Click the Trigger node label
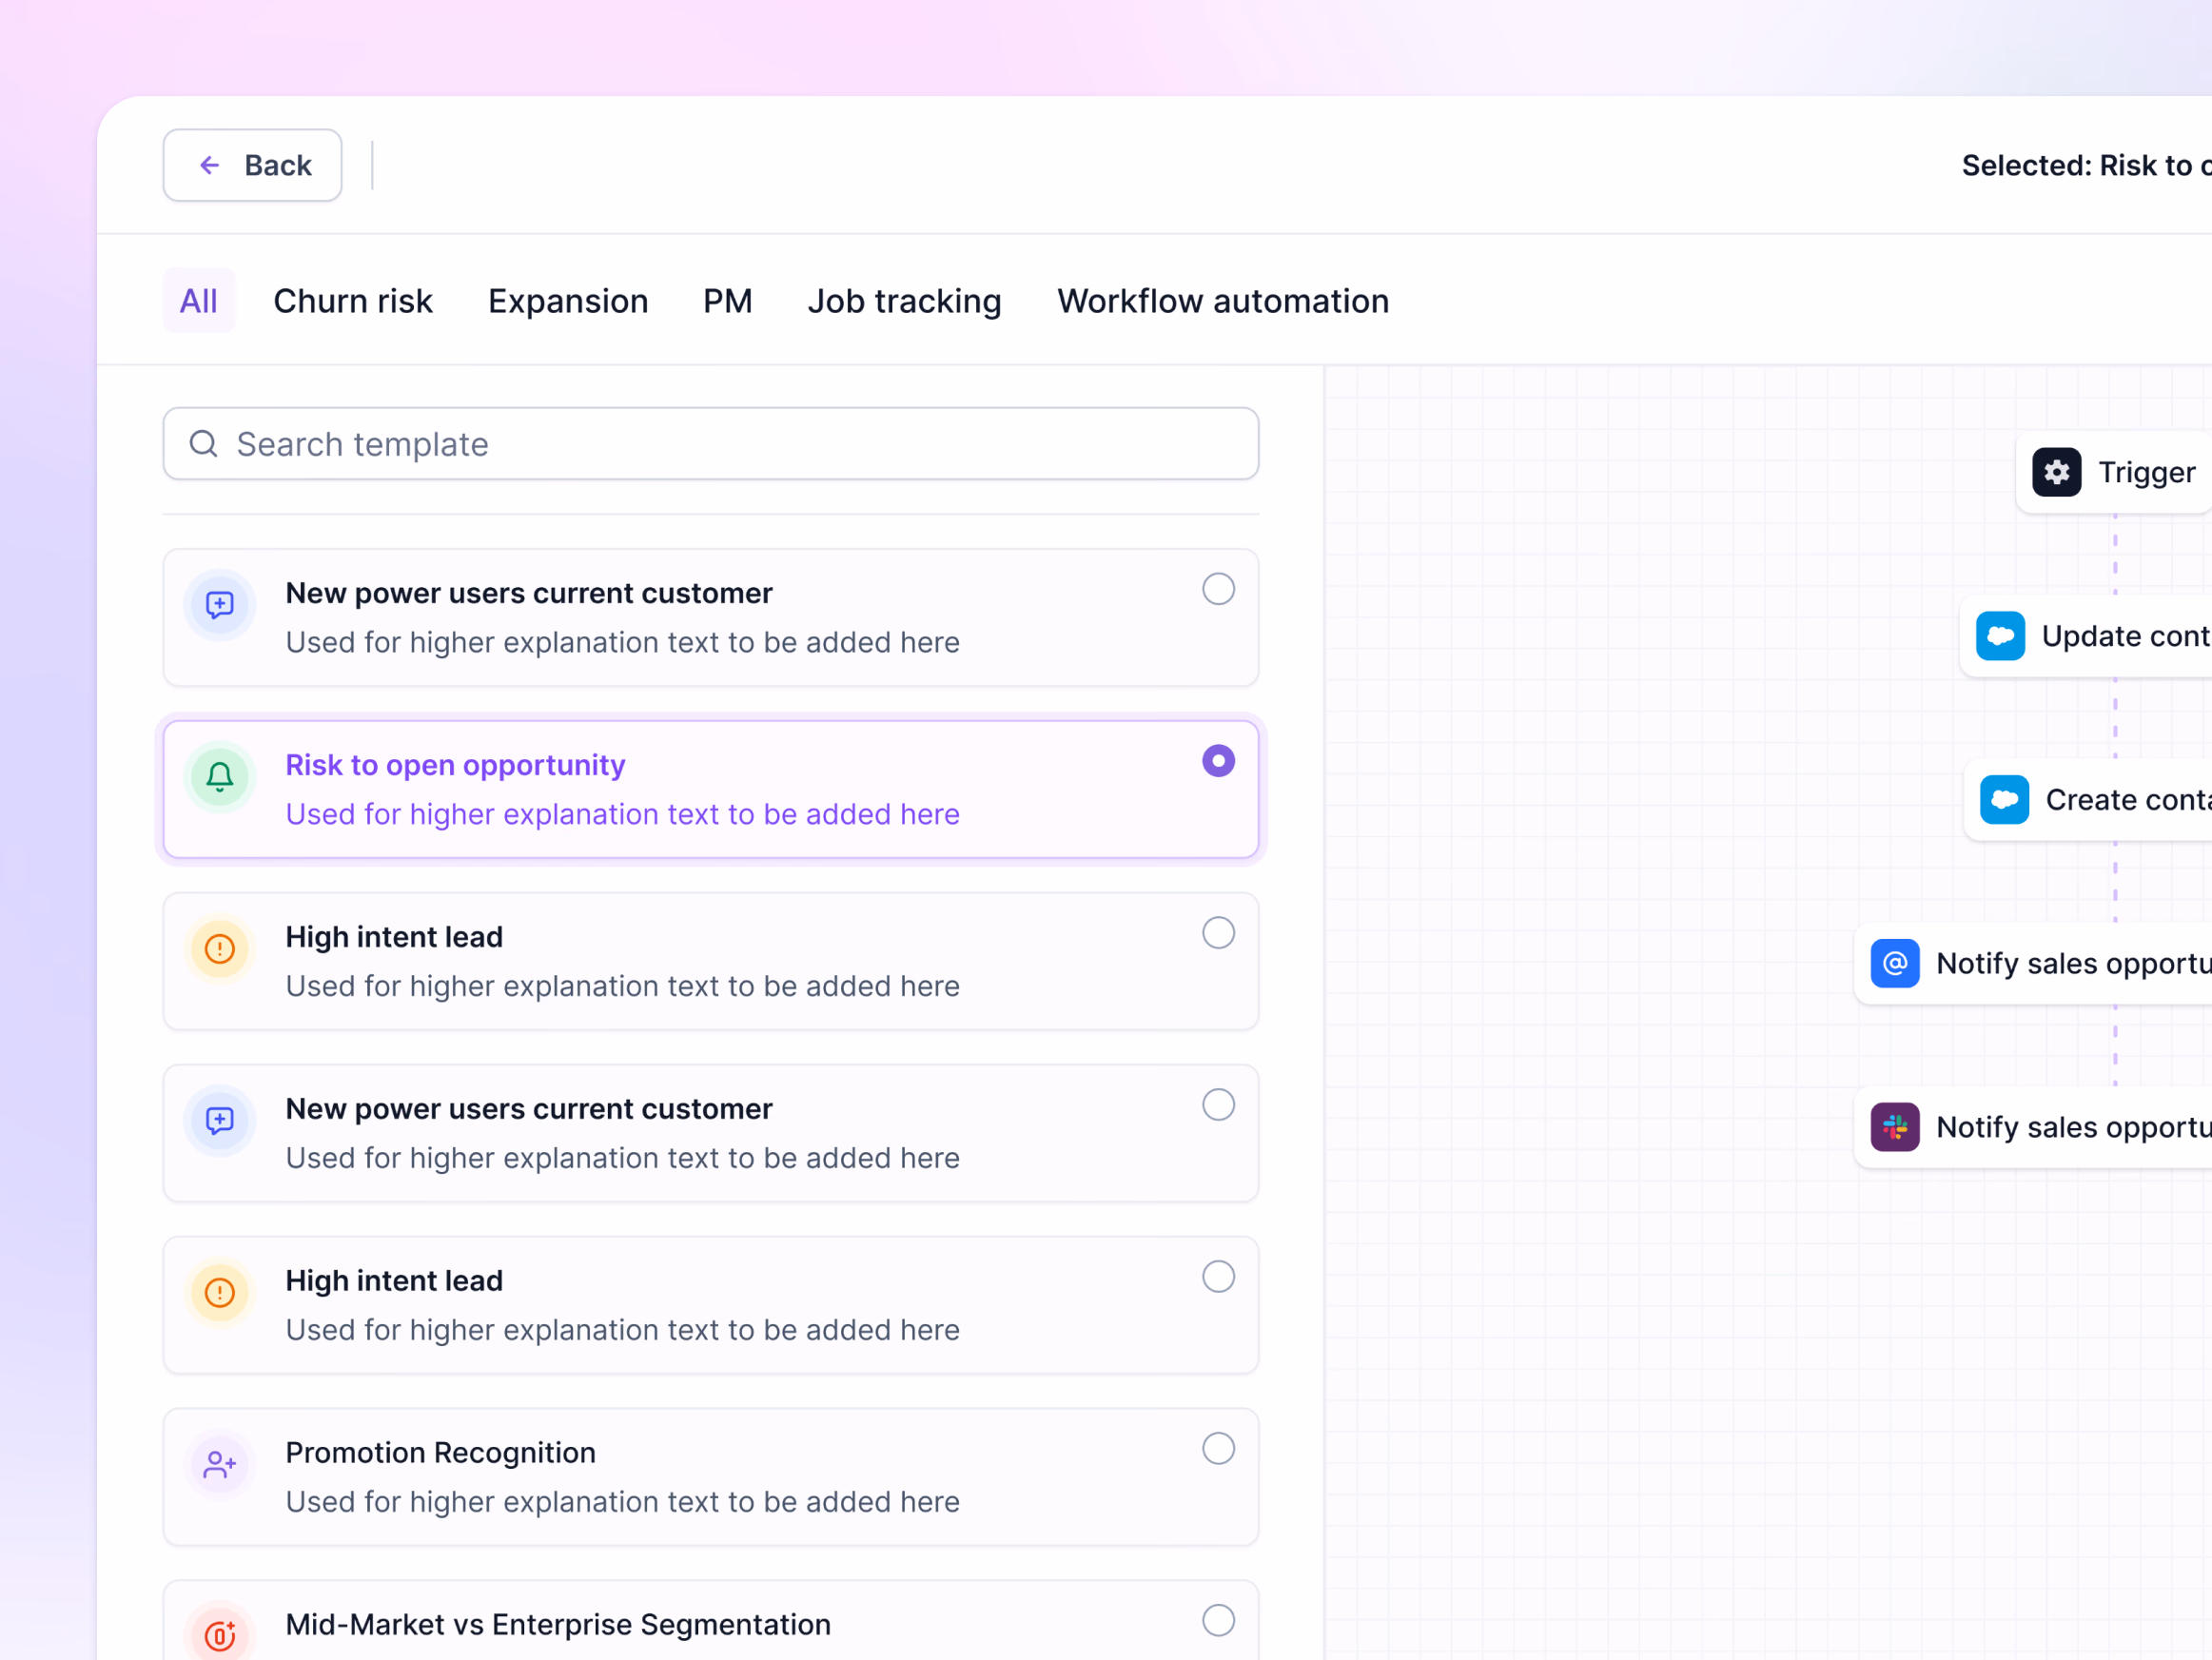 click(x=2147, y=472)
